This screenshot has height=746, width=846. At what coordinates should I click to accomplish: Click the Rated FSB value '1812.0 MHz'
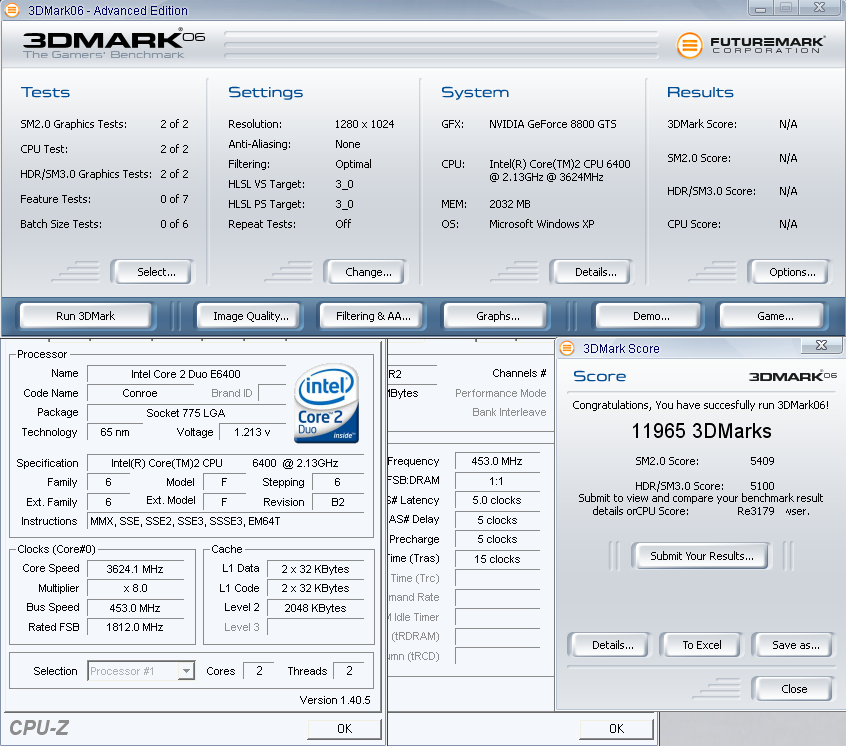[135, 627]
